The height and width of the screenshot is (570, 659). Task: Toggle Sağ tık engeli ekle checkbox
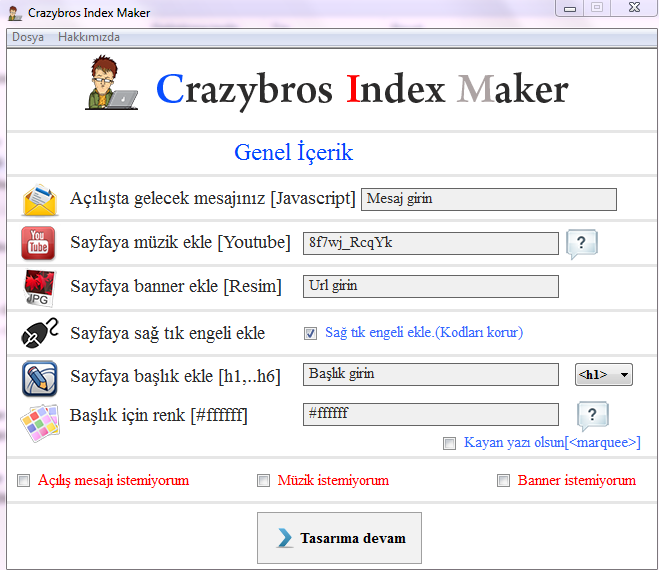tap(311, 333)
